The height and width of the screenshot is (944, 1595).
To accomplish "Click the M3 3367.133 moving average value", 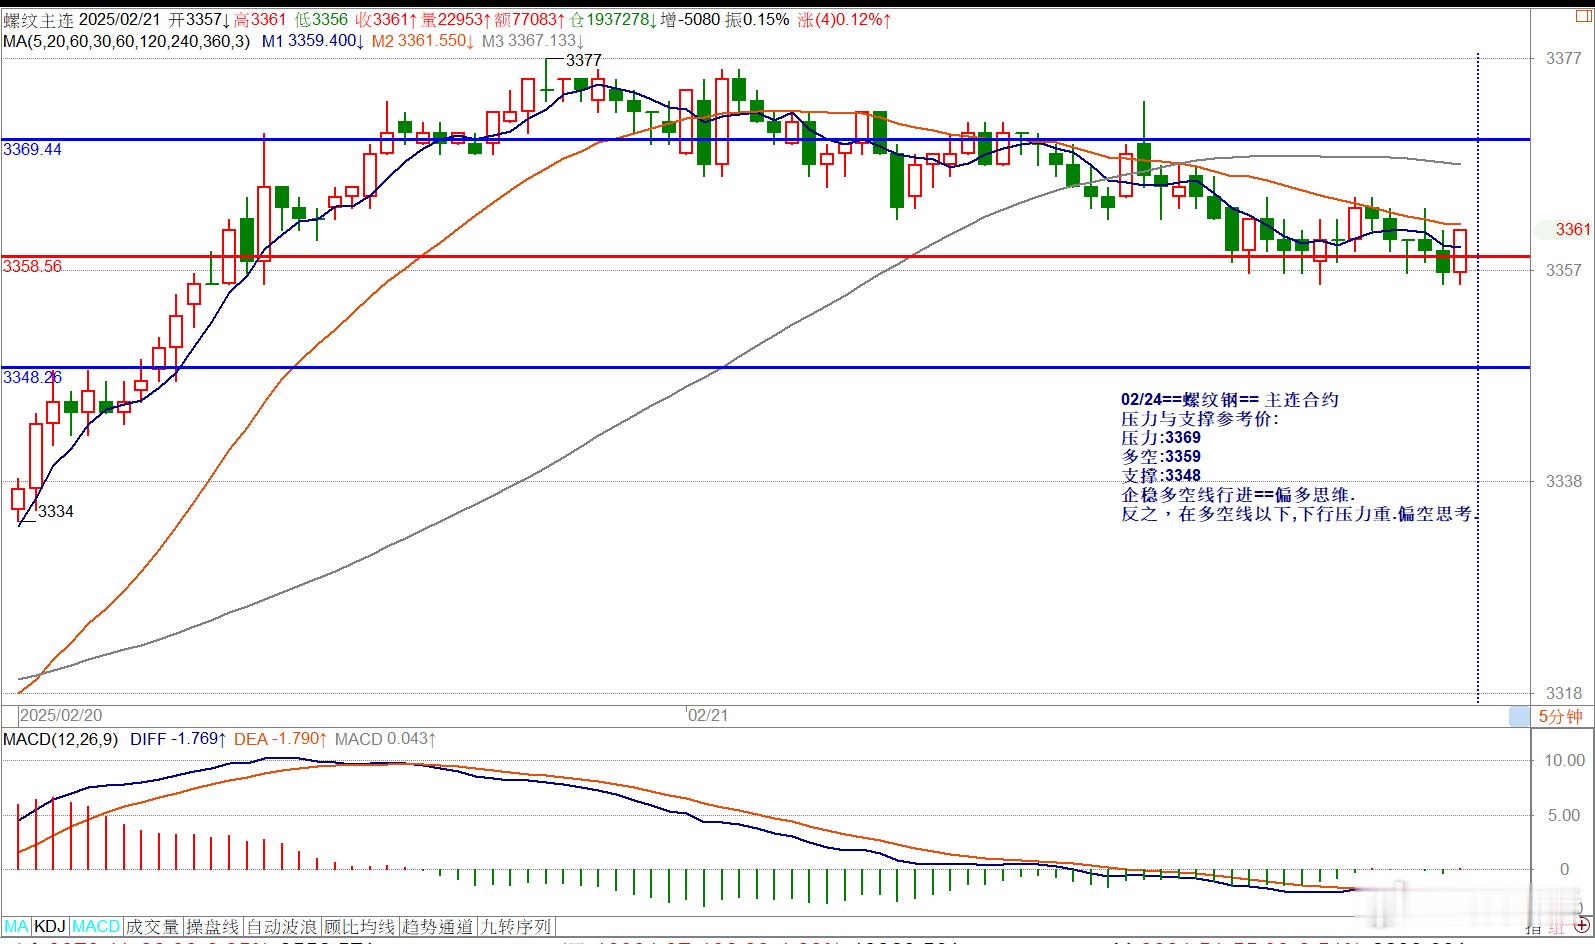I will tap(531, 41).
